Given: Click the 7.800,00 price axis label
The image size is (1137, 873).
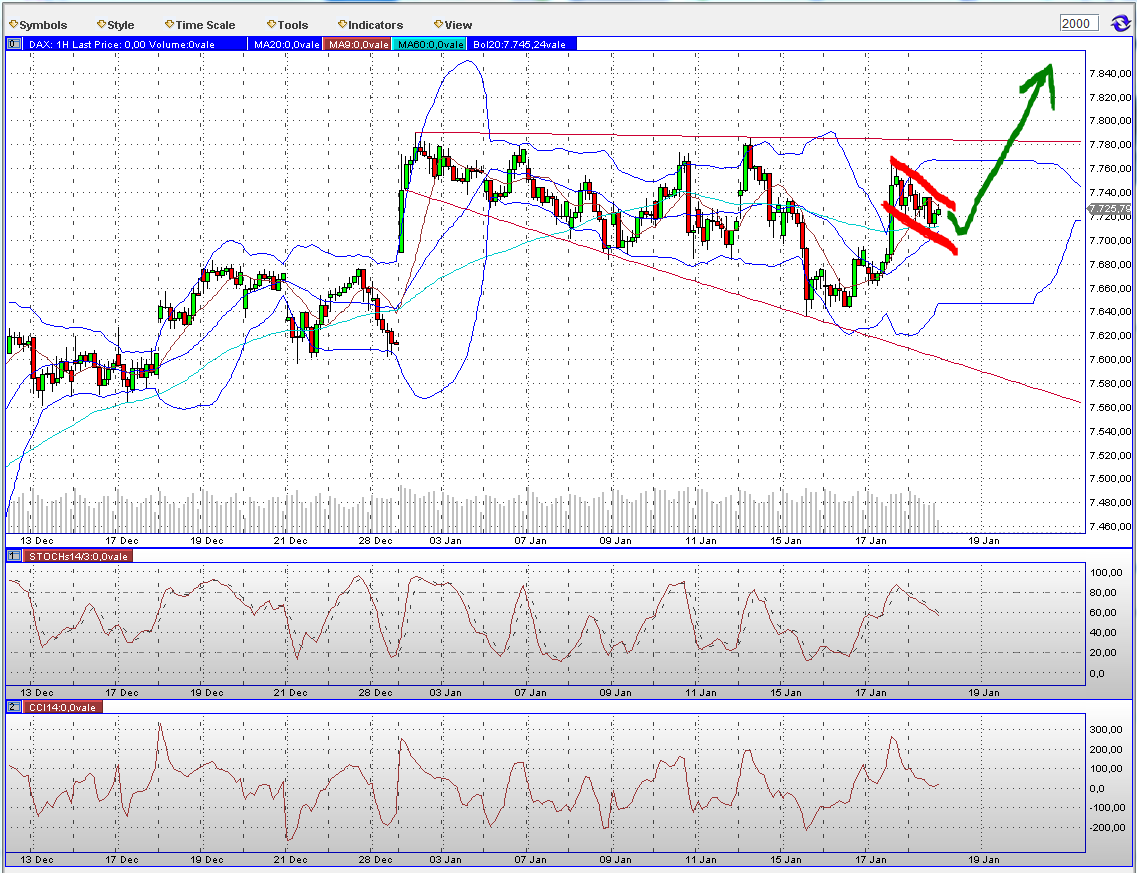Looking at the screenshot, I should pyautogui.click(x=1109, y=121).
